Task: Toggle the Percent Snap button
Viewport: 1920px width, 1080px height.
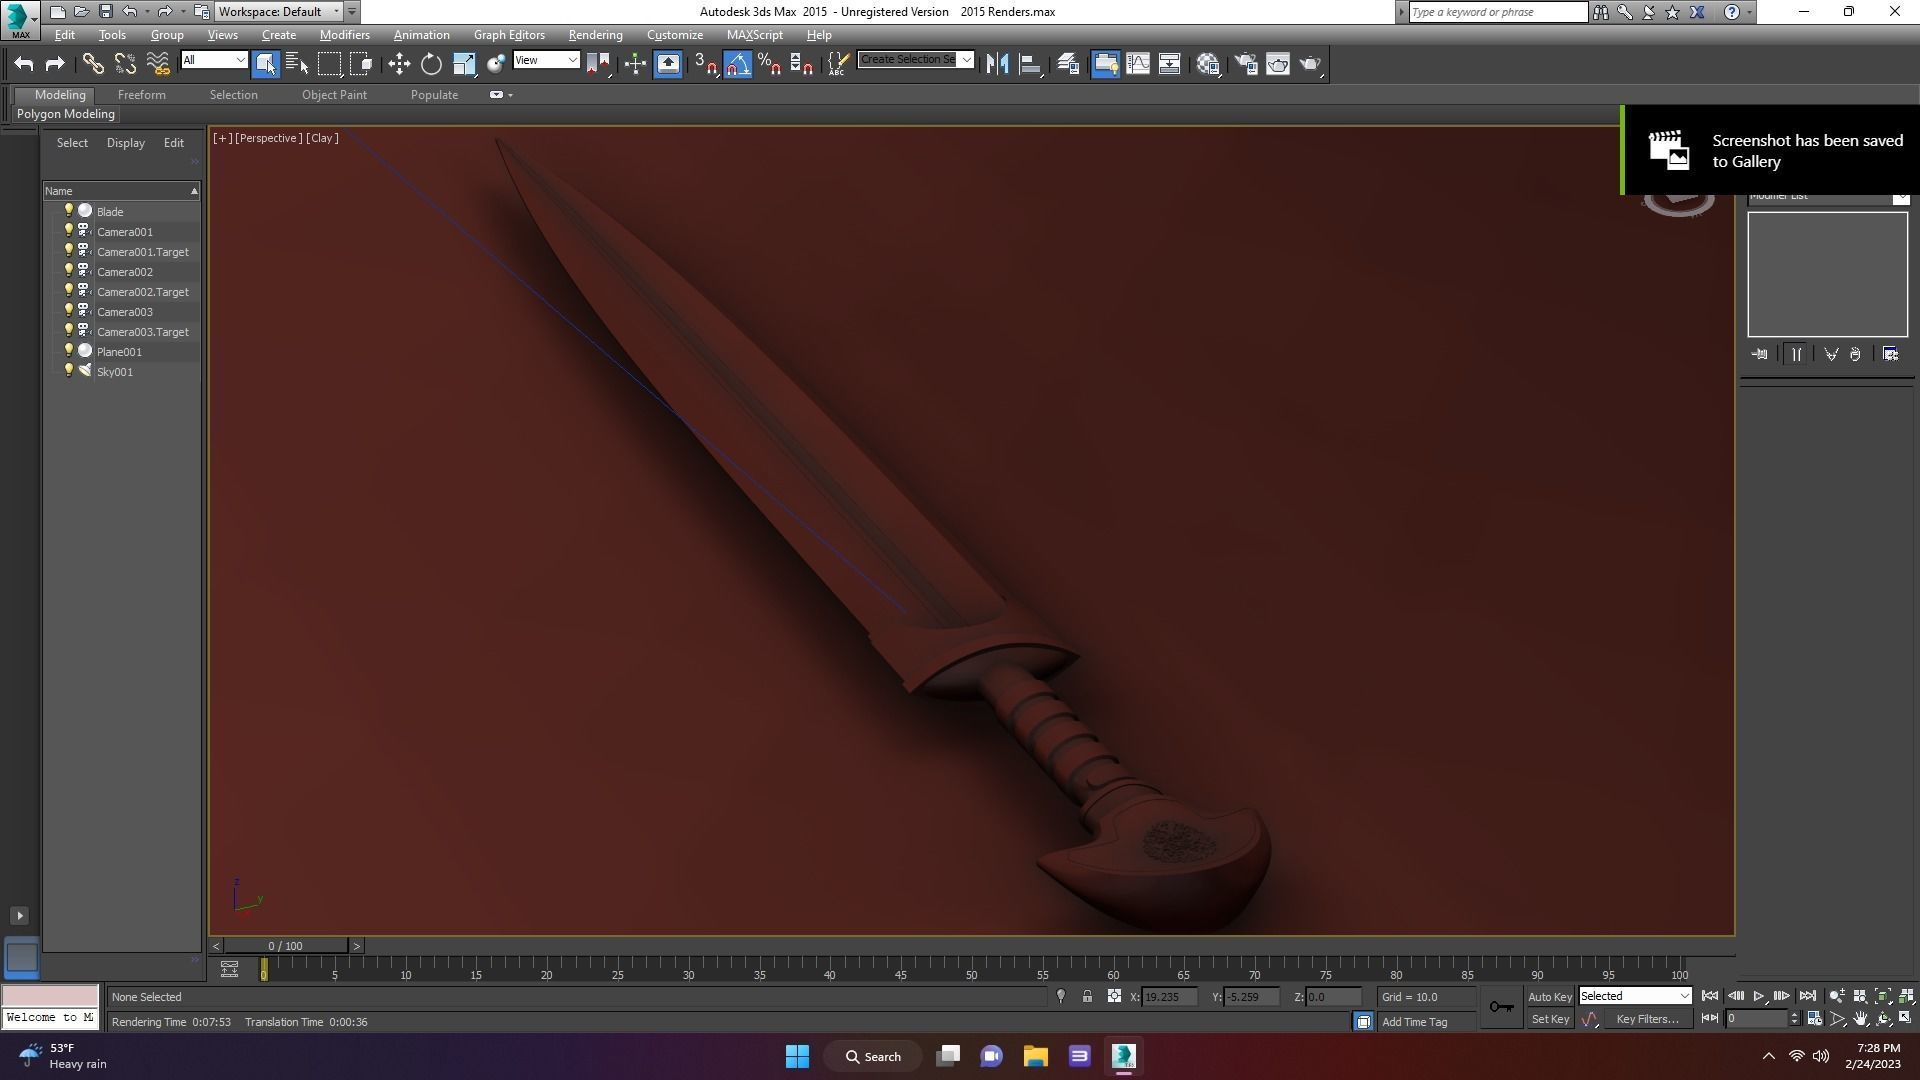Action: click(x=769, y=64)
